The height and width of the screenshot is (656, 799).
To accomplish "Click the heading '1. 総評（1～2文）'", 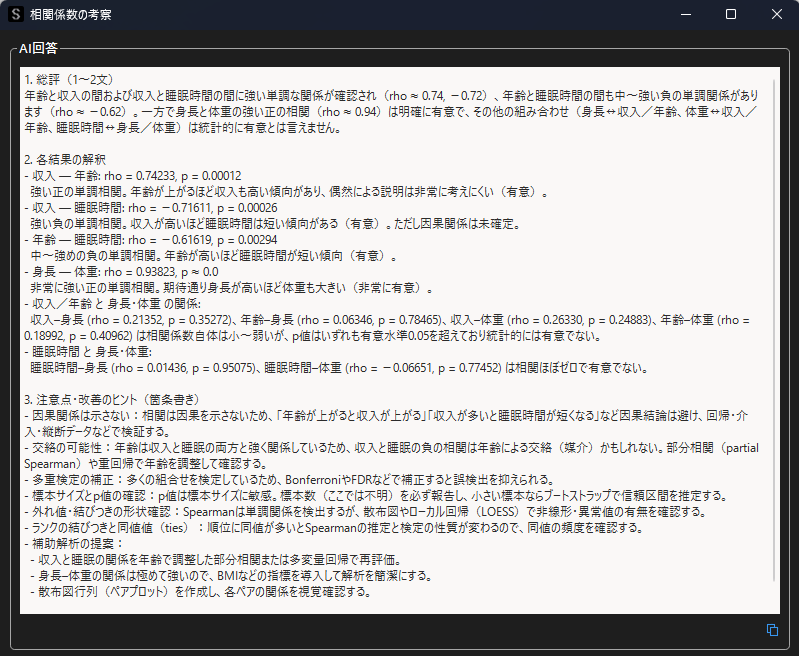I will (x=69, y=80).
